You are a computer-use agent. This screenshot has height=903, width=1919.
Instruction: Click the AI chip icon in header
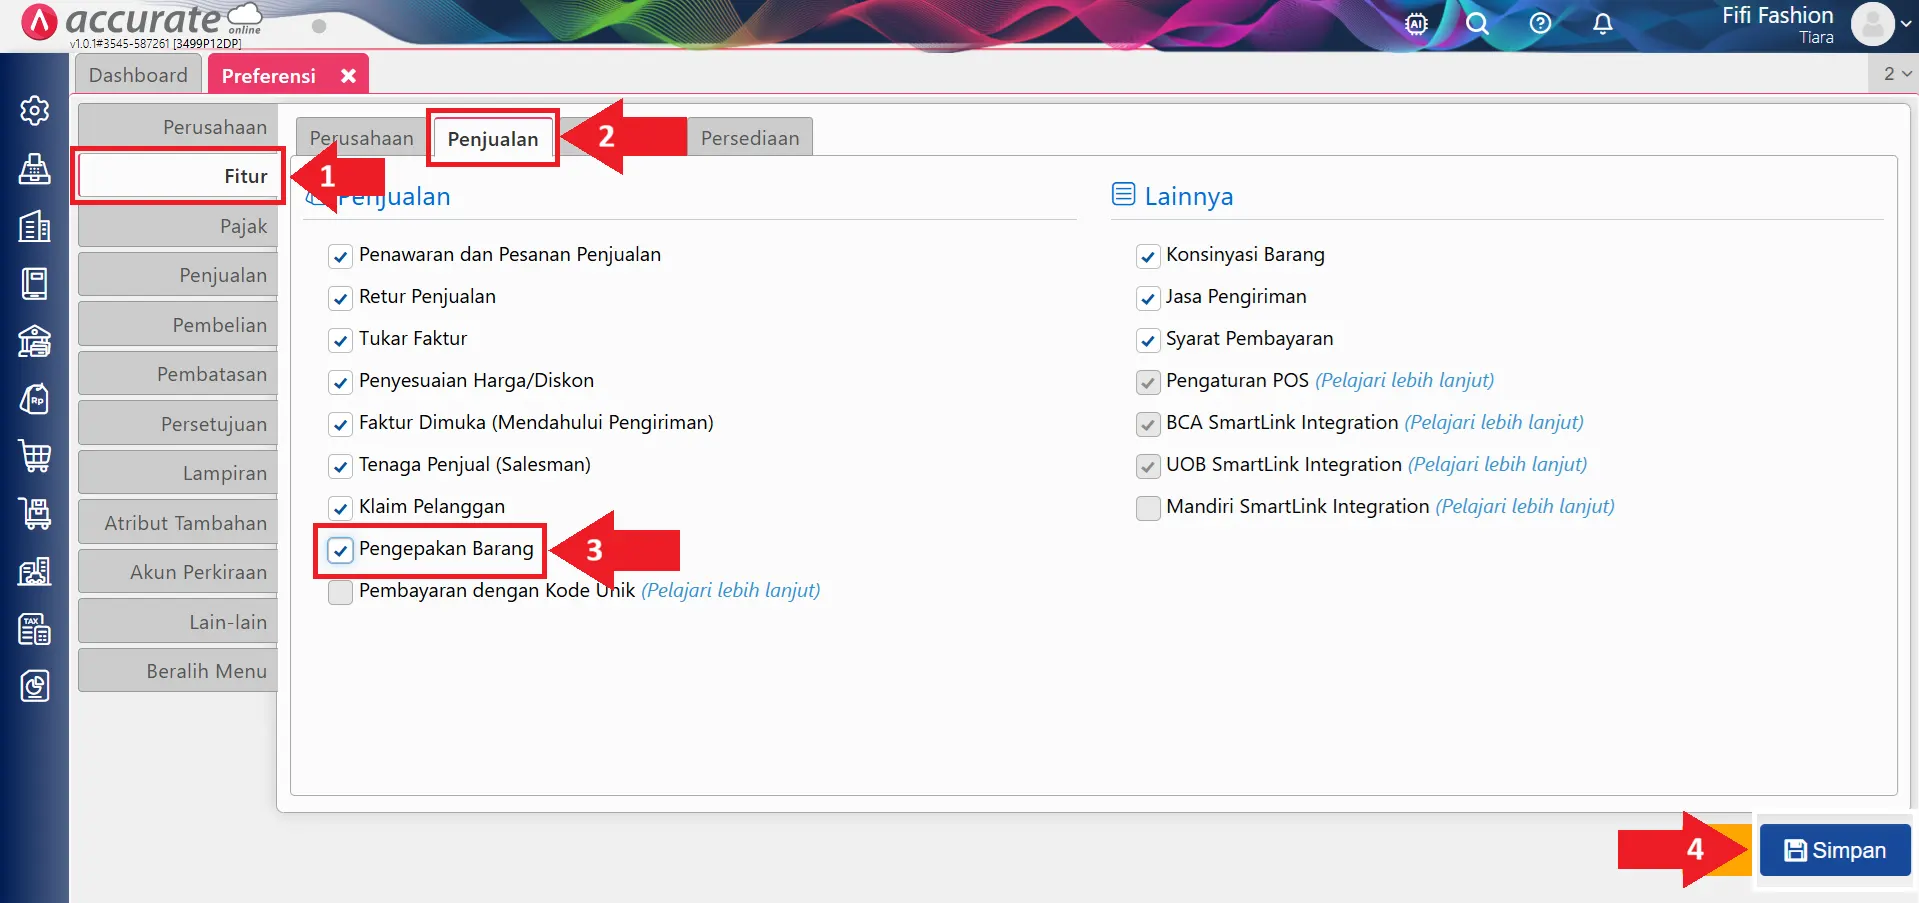(1416, 24)
